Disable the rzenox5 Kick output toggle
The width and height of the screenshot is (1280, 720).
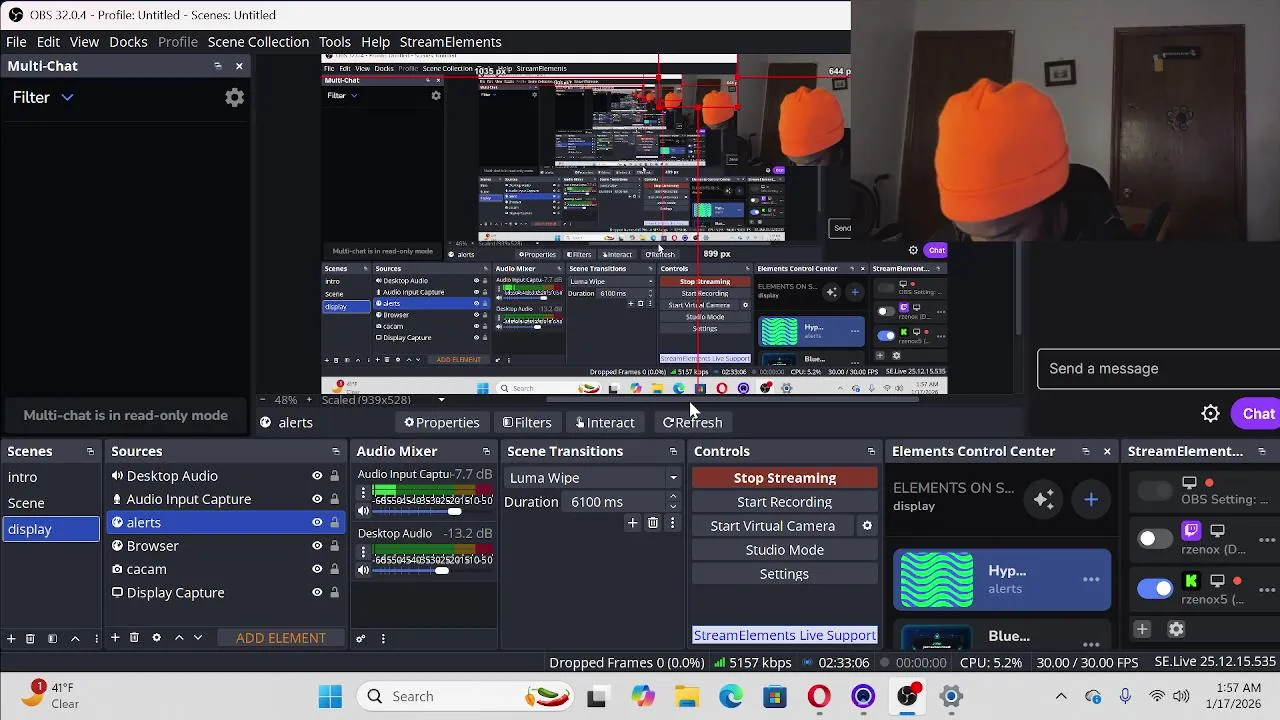[1154, 588]
